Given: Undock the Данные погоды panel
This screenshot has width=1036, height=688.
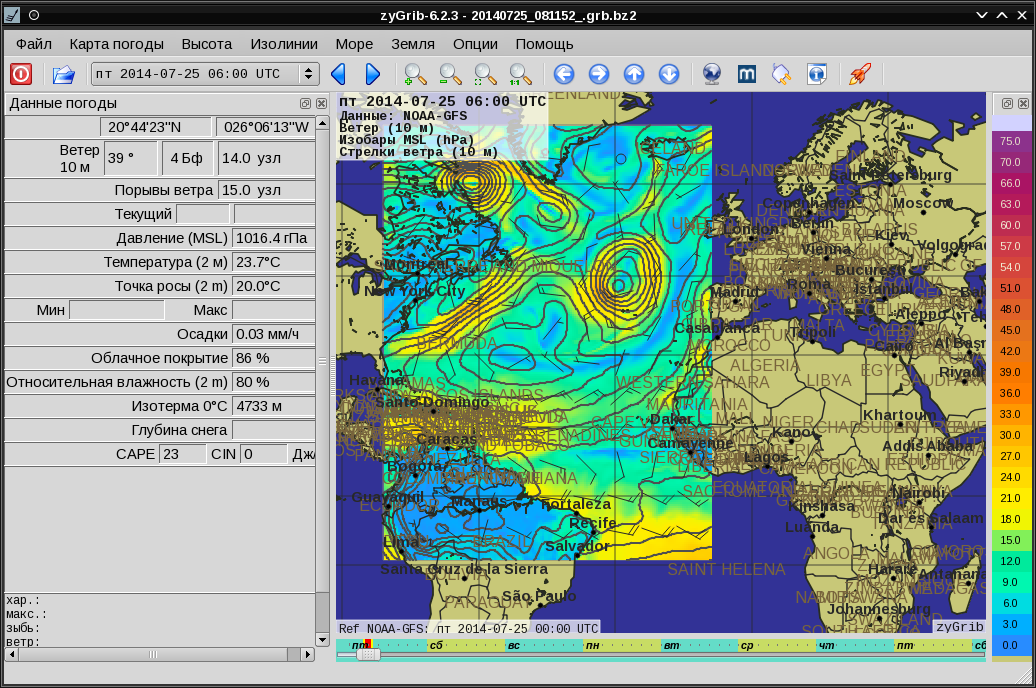Looking at the screenshot, I should tap(305, 103).
